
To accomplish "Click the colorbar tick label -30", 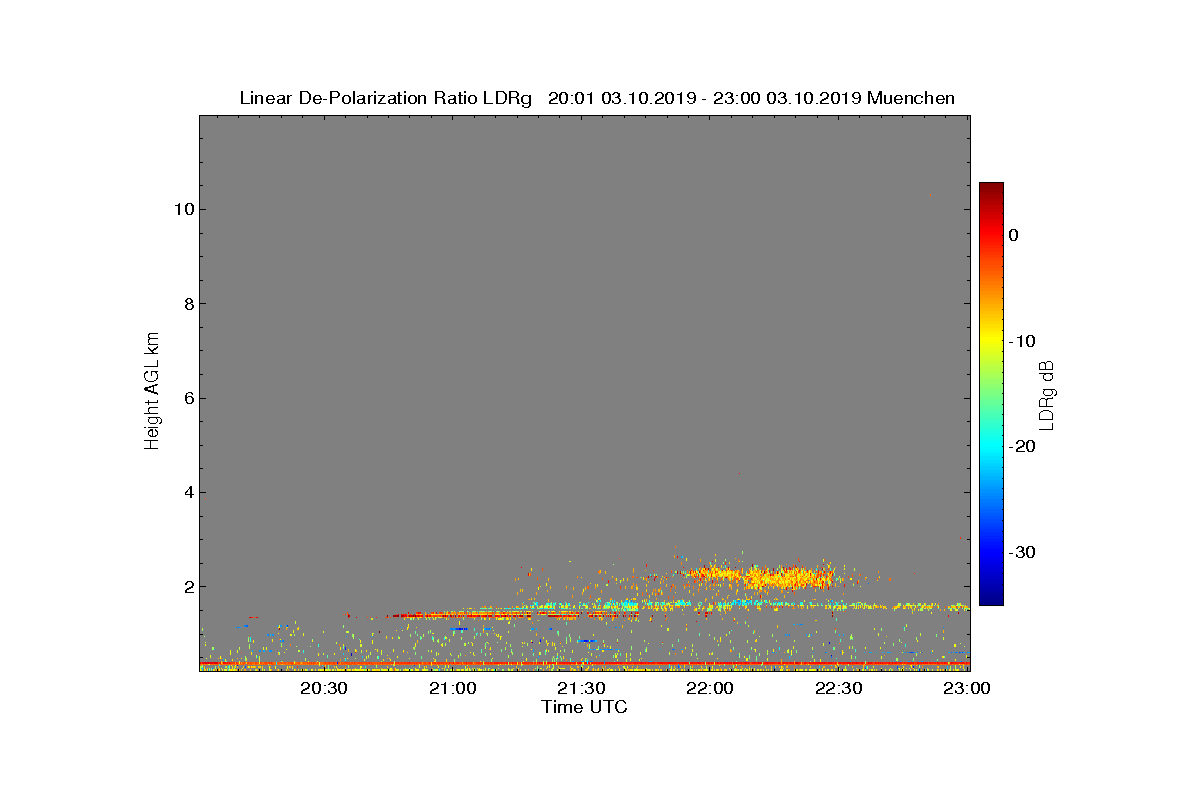I will 1023,553.
